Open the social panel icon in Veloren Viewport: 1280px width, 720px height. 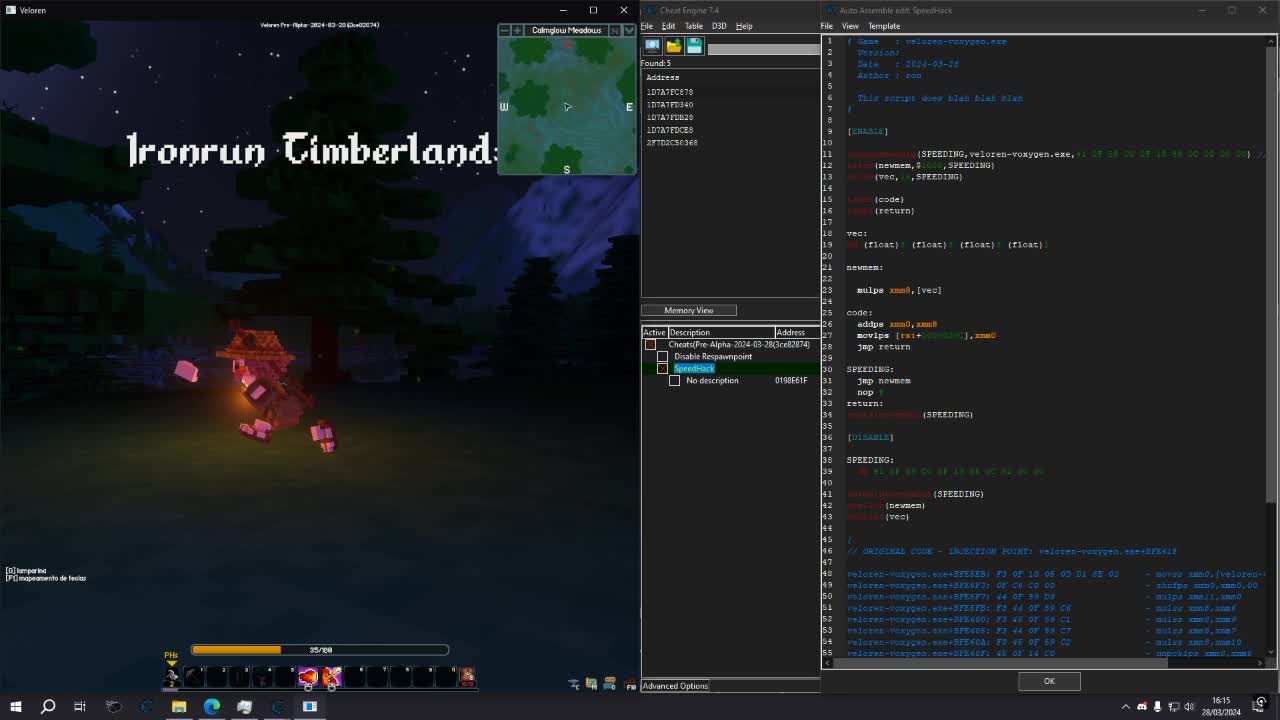(x=608, y=682)
